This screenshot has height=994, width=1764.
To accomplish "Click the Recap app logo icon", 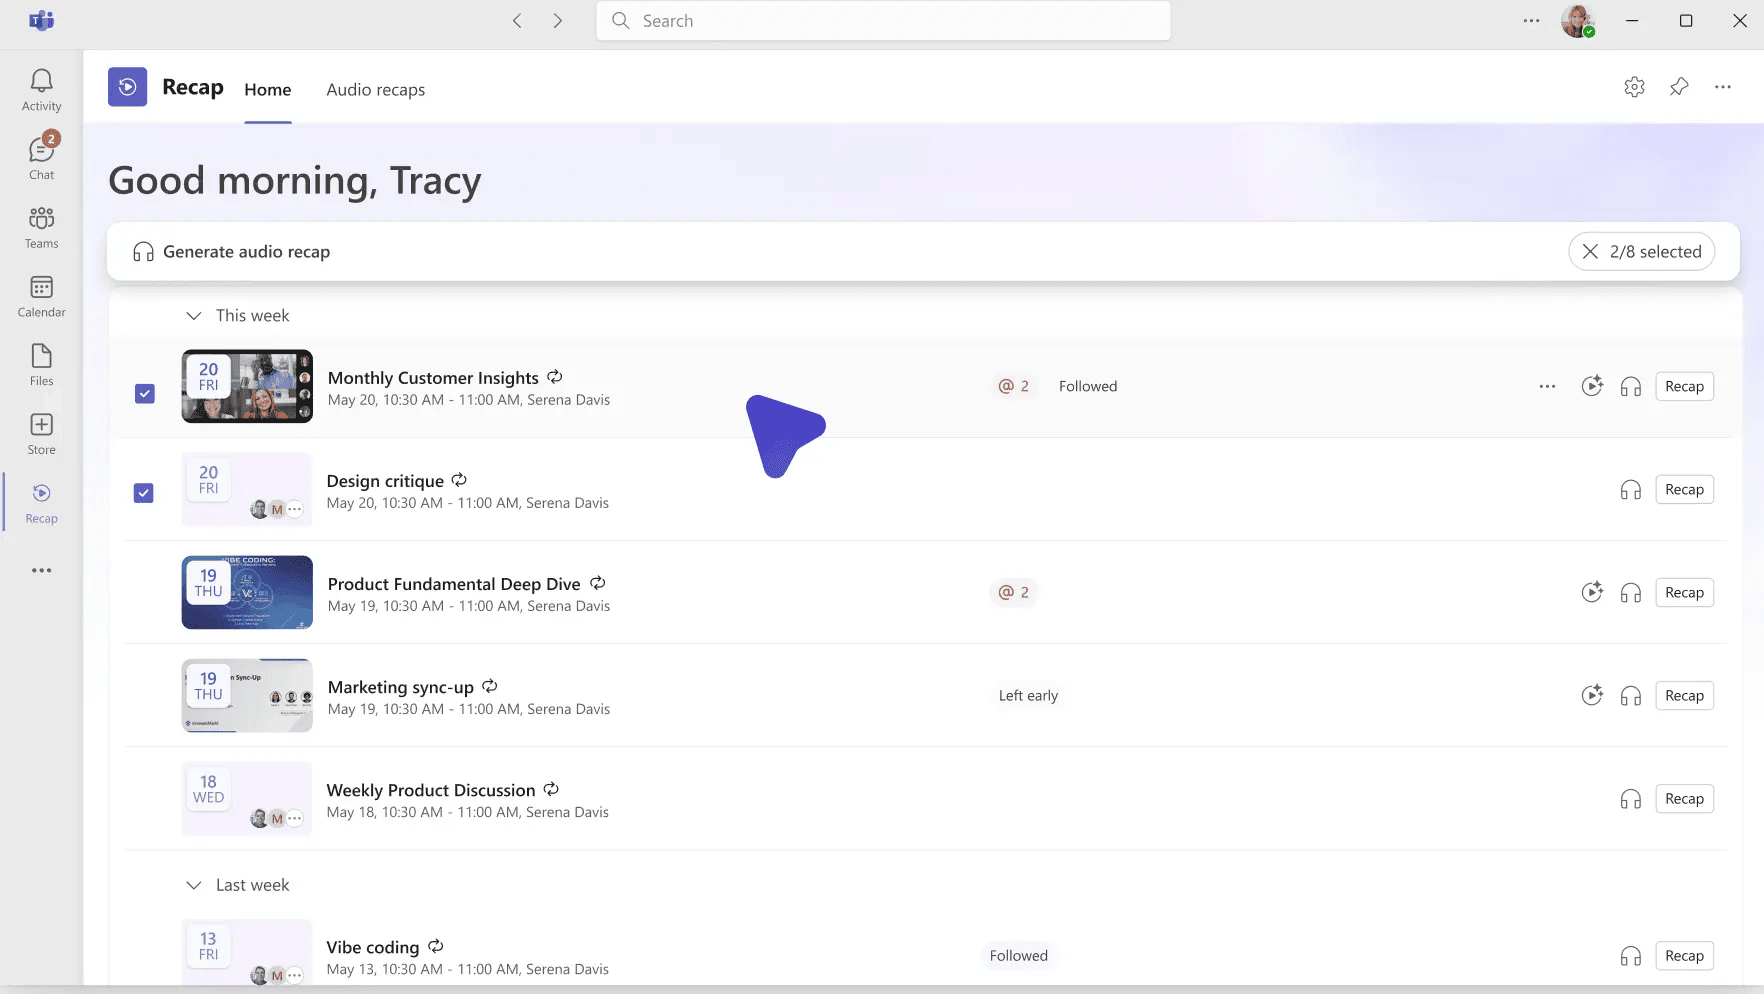I will pos(127,87).
